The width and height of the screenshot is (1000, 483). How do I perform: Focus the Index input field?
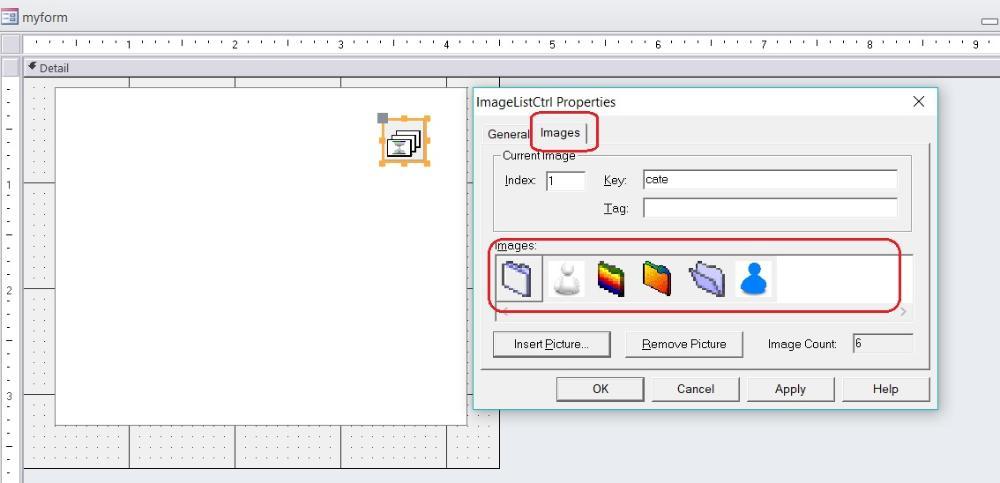click(566, 181)
